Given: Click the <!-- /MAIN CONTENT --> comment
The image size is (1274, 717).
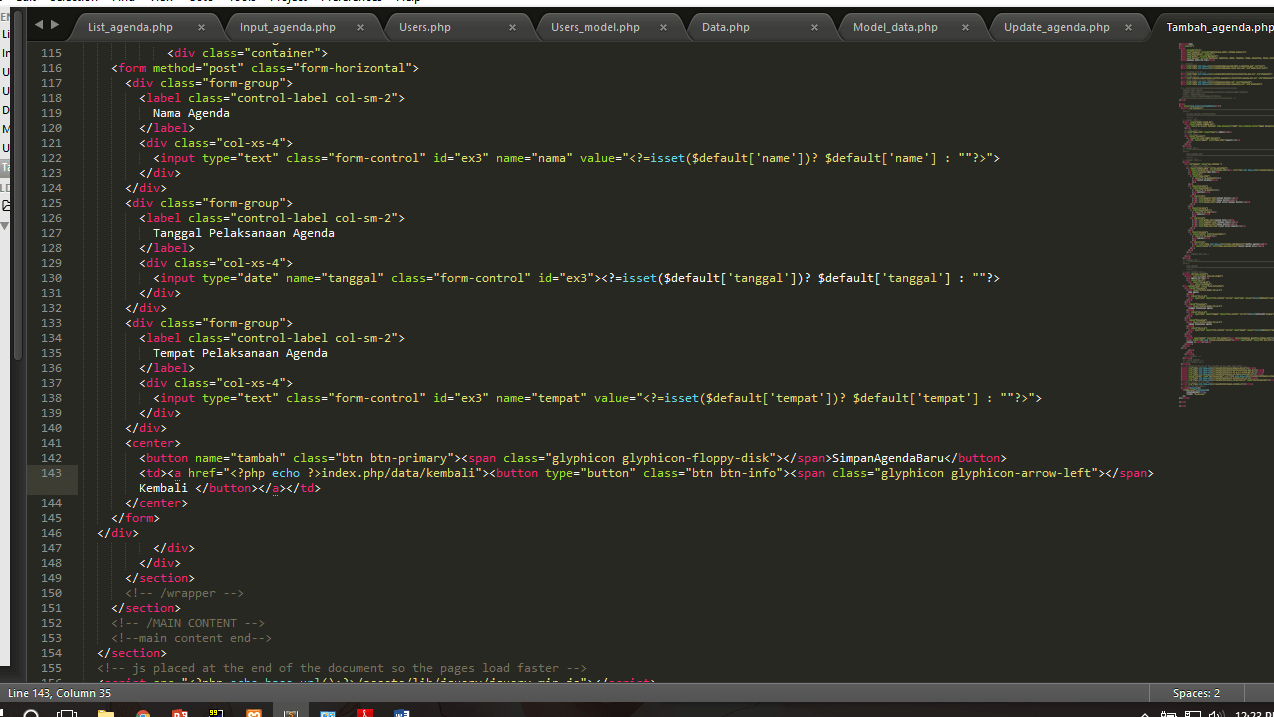Looking at the screenshot, I should click(188, 623).
